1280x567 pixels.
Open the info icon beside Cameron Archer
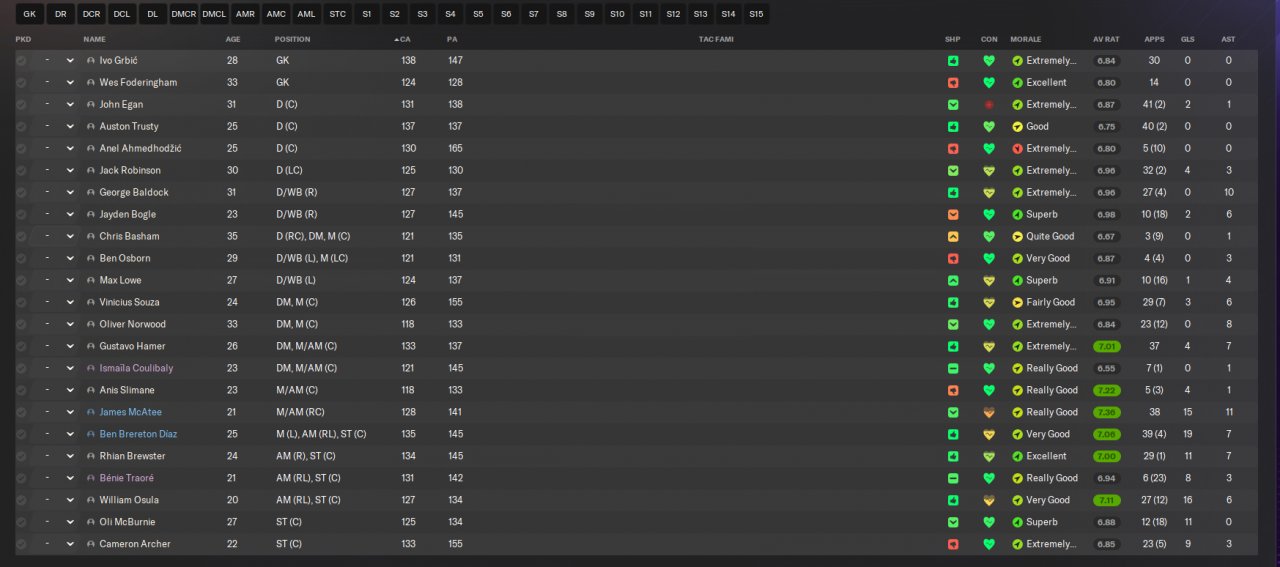click(91, 545)
